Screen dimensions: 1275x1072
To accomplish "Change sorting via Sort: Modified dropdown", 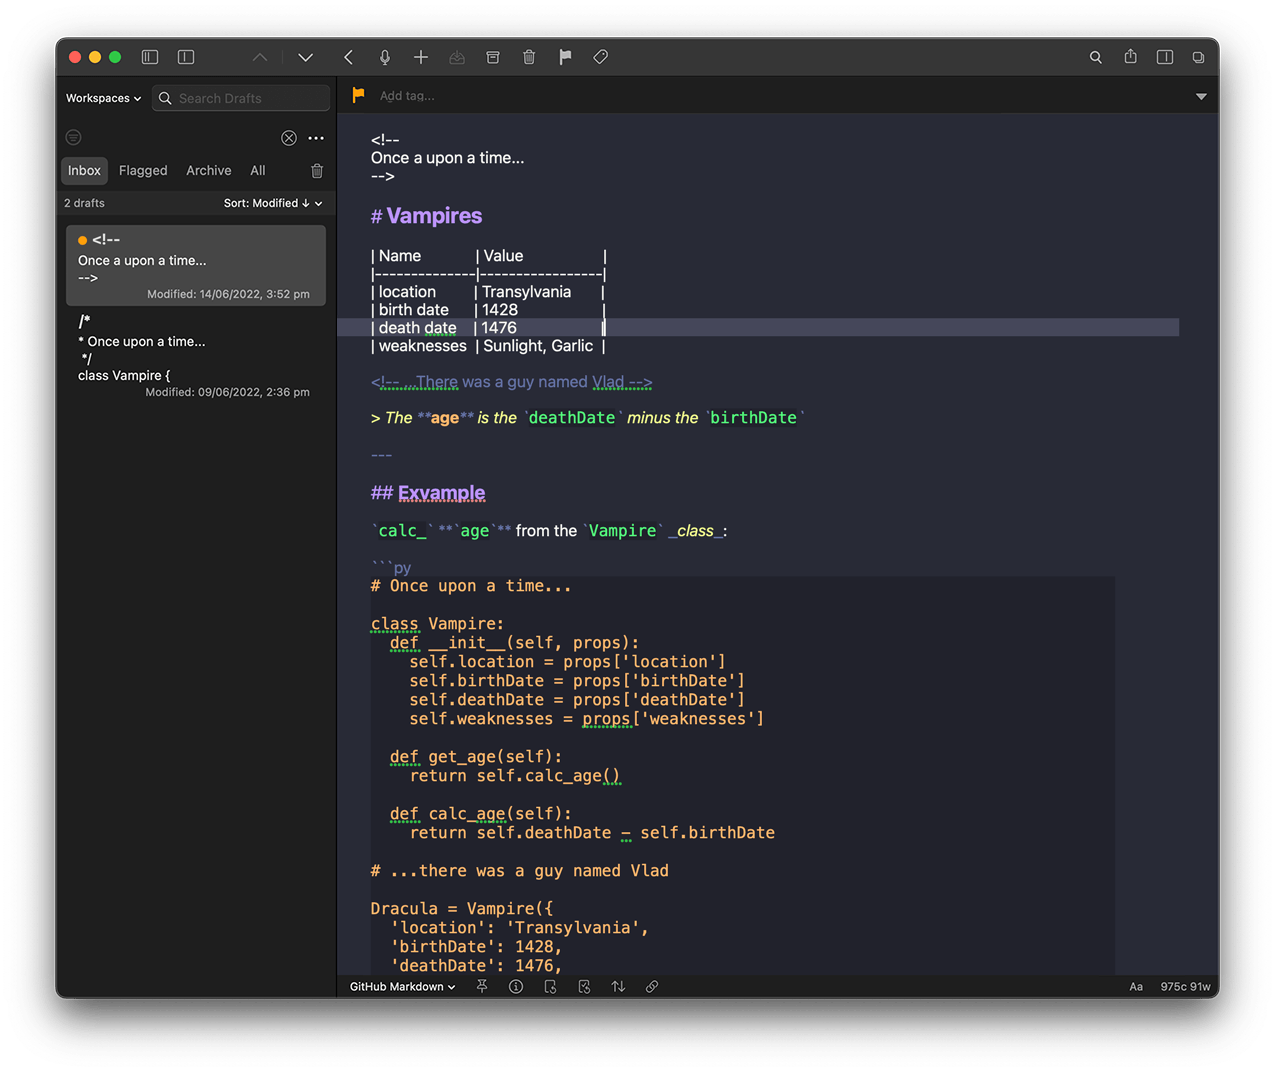I will (272, 203).
